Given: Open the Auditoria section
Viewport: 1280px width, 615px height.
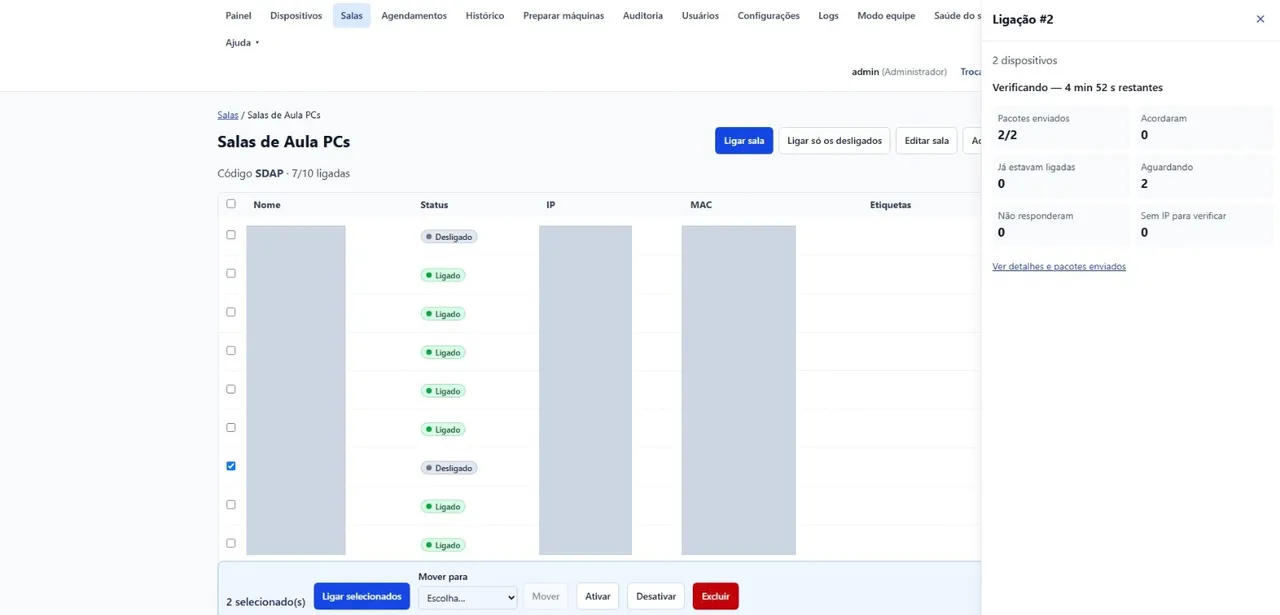Looking at the screenshot, I should tap(642, 16).
